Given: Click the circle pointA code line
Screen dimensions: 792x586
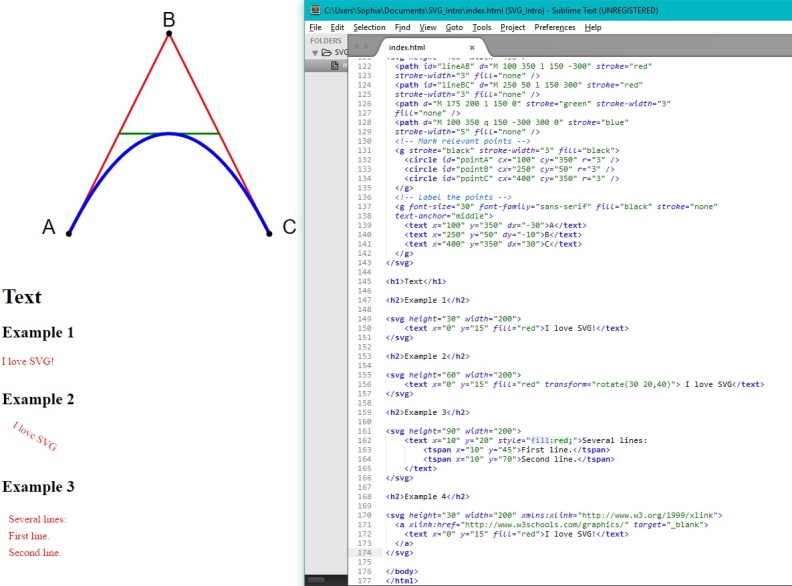Looking at the screenshot, I should (512, 160).
